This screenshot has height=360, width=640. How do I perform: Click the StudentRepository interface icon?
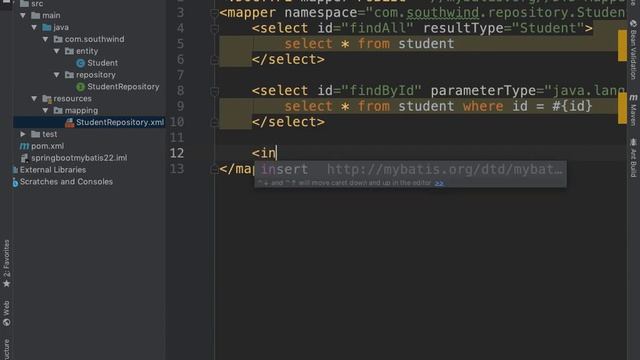(80, 87)
